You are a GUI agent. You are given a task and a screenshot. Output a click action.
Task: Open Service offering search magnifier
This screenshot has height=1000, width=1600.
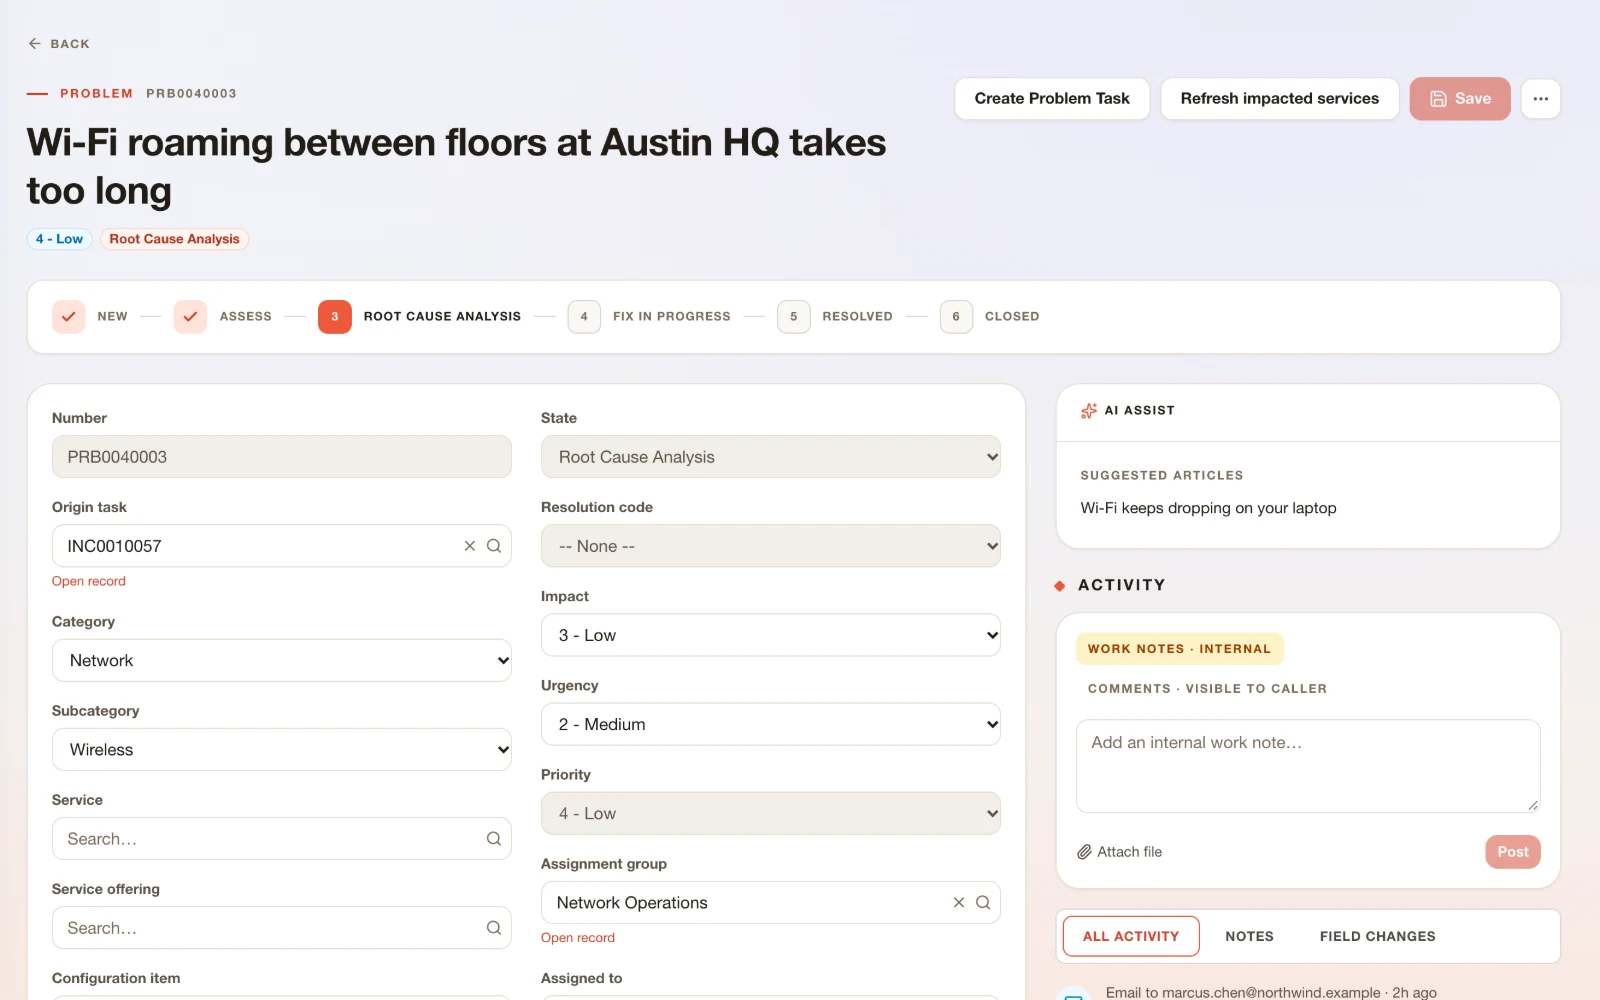[x=494, y=928]
